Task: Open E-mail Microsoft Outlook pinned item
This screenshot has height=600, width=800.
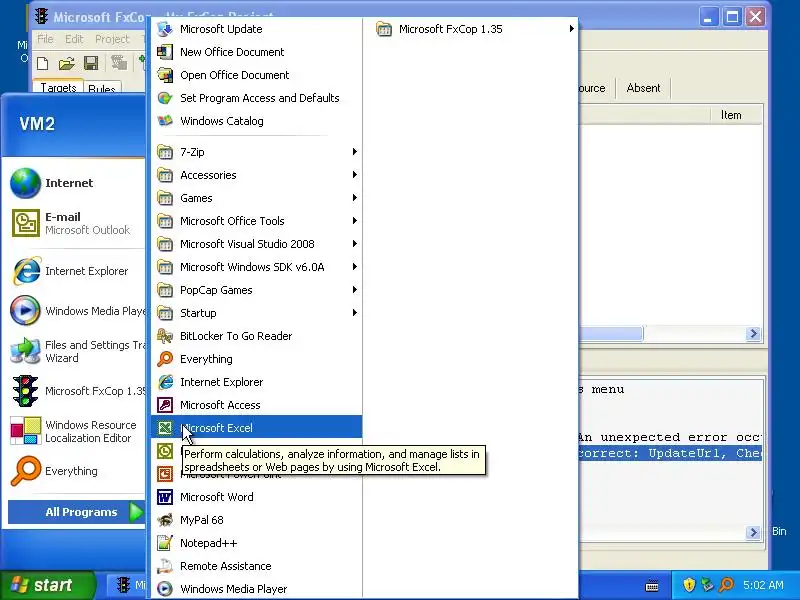Action: (76, 223)
